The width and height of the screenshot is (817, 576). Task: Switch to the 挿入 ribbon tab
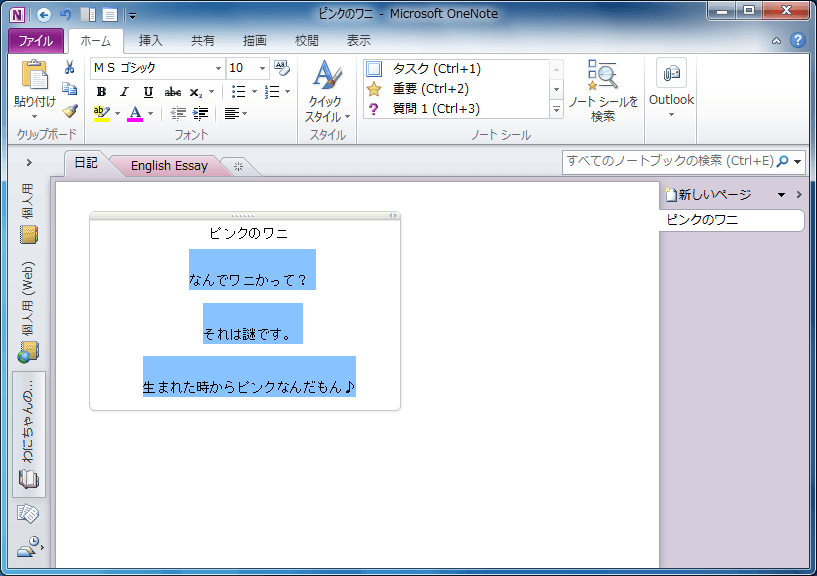[150, 41]
